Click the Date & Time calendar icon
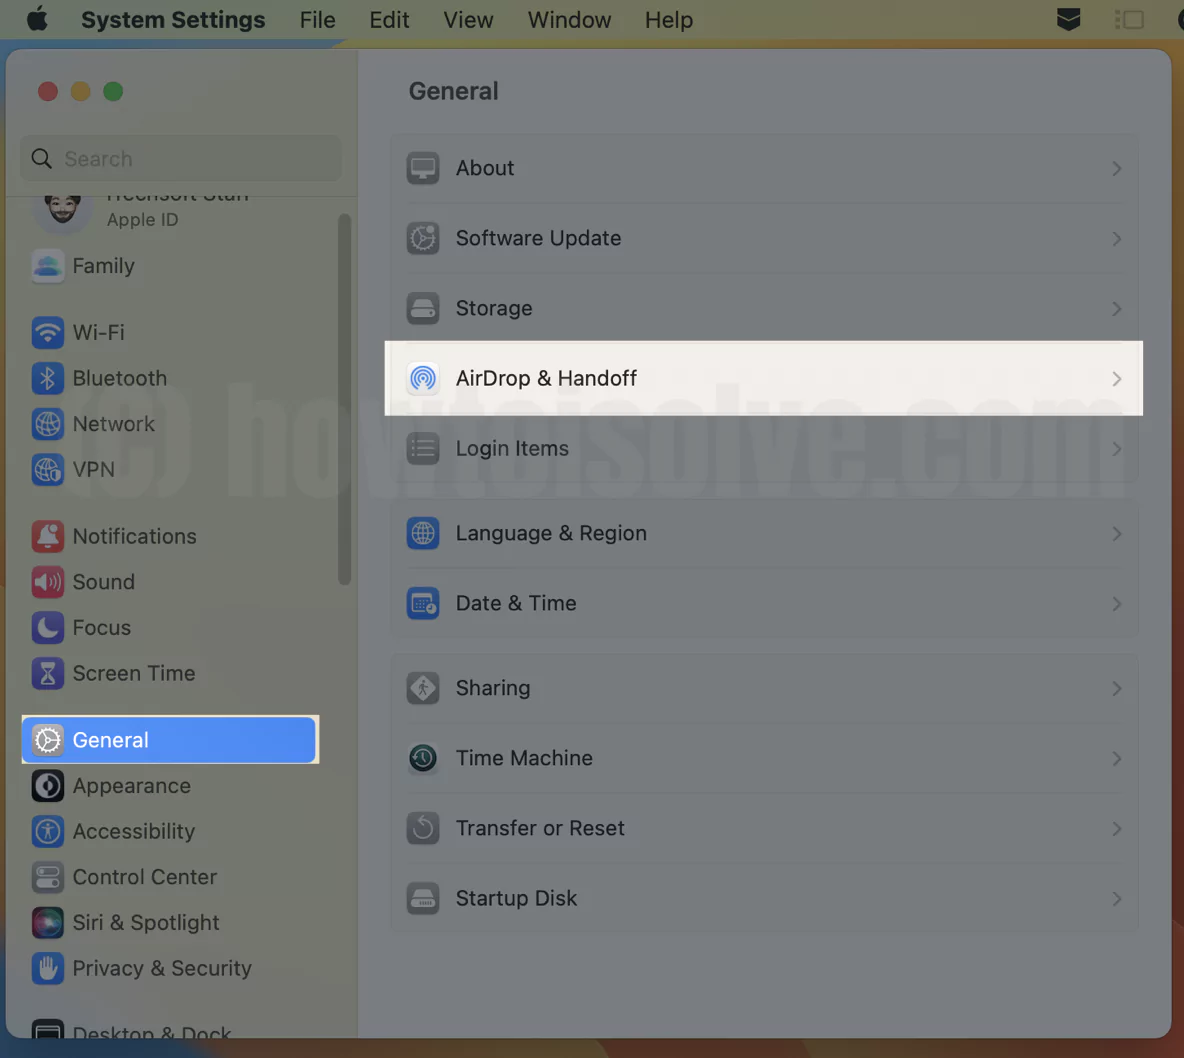 pyautogui.click(x=423, y=603)
